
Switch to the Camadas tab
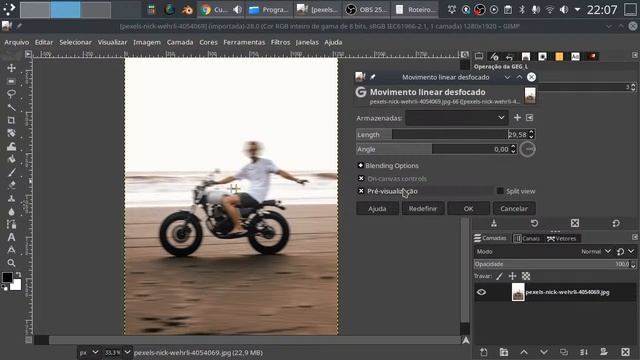490,238
